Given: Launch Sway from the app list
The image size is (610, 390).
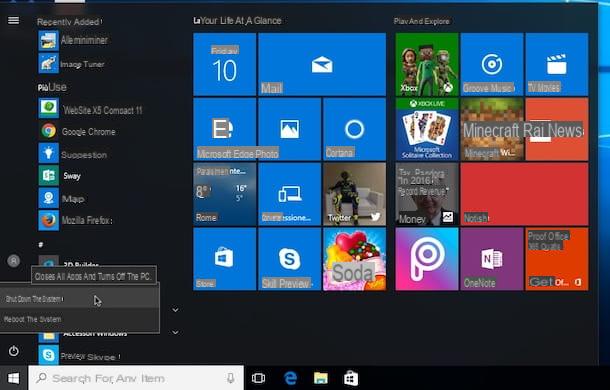Looking at the screenshot, I should (x=60, y=176).
